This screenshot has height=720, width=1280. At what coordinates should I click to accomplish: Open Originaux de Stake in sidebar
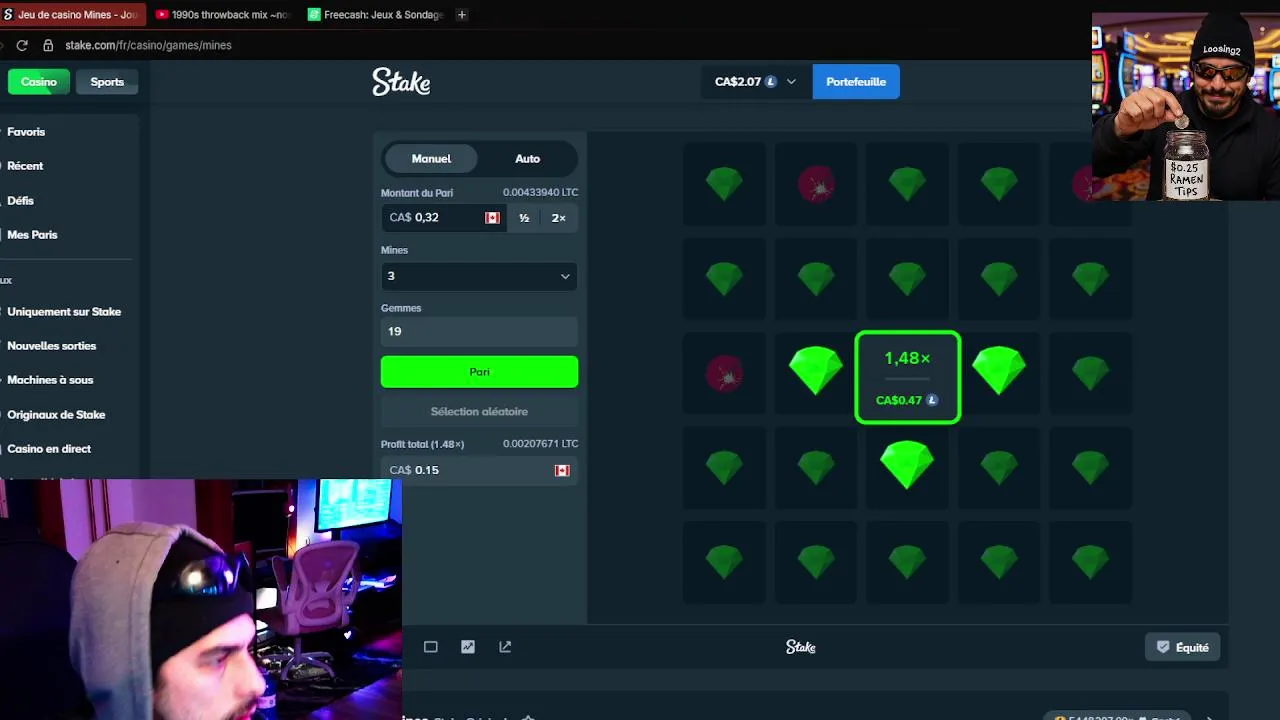pos(56,415)
